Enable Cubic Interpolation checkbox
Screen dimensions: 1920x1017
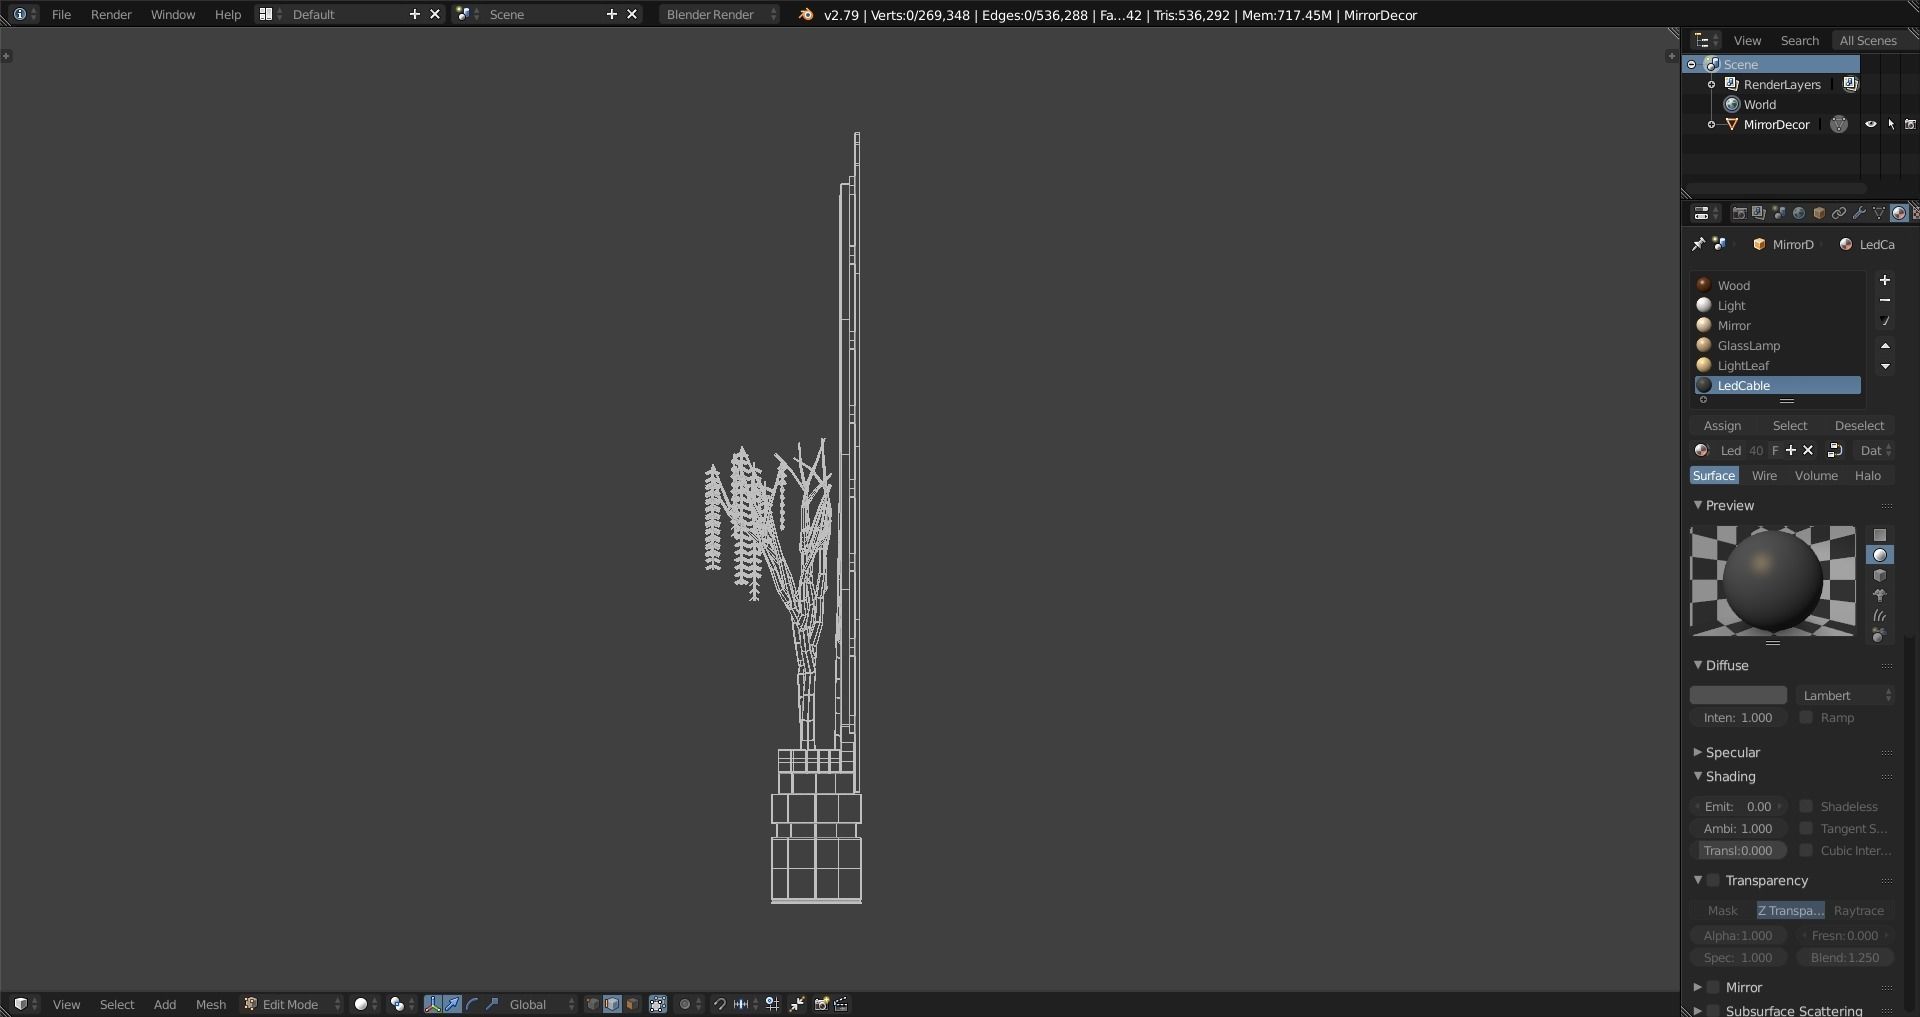(x=1806, y=850)
